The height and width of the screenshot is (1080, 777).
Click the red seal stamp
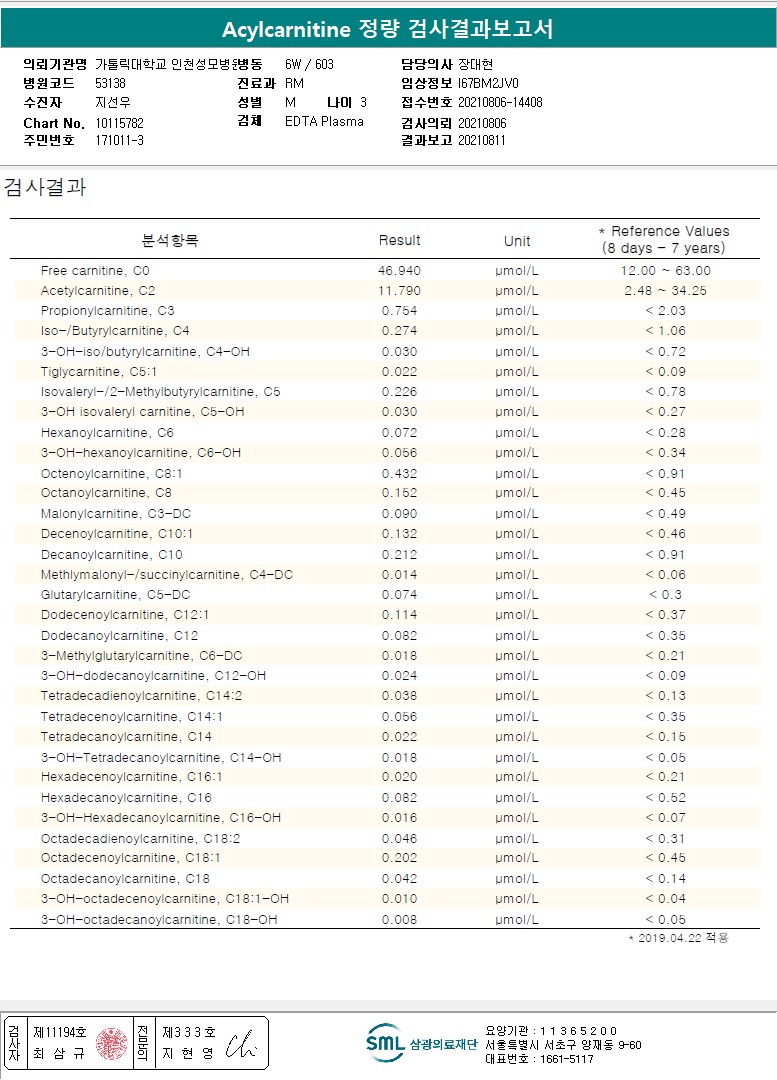pyautogui.click(x=111, y=1043)
